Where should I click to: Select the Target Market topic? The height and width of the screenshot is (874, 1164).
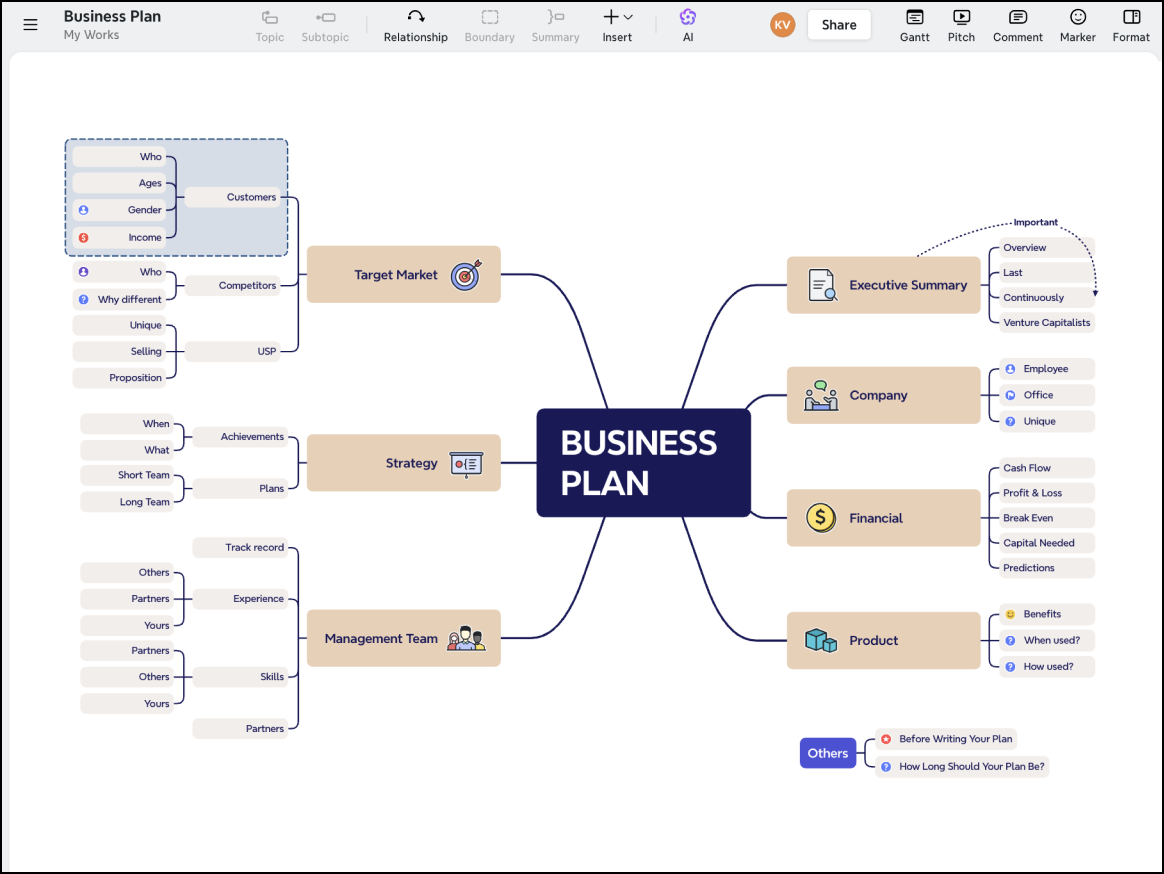click(x=403, y=275)
